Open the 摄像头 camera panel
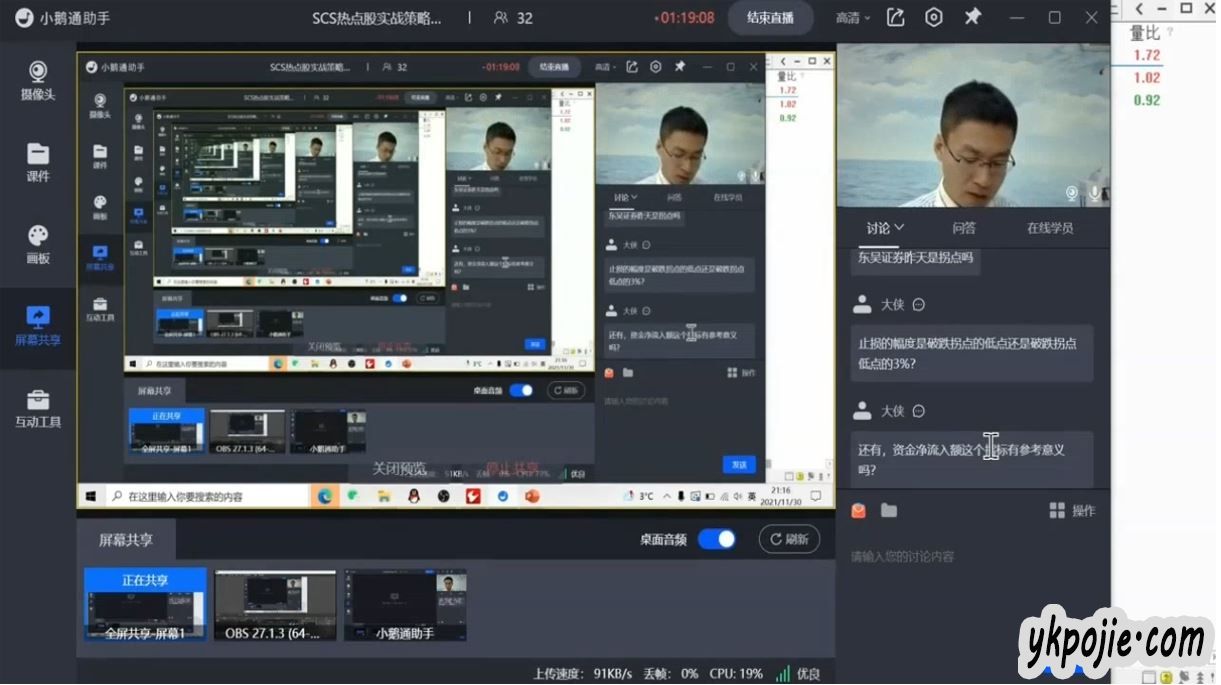Screen dimensions: 1221x685 pos(37,80)
